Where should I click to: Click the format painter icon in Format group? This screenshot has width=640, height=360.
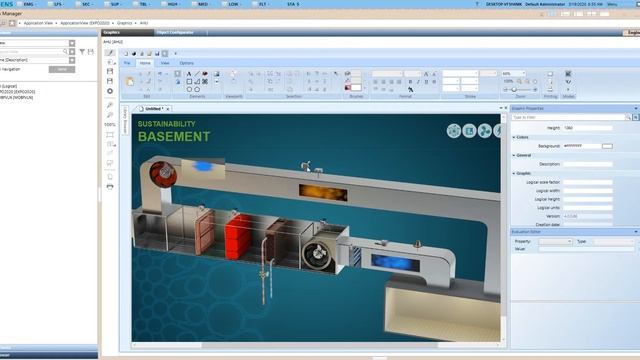[x=410, y=89]
